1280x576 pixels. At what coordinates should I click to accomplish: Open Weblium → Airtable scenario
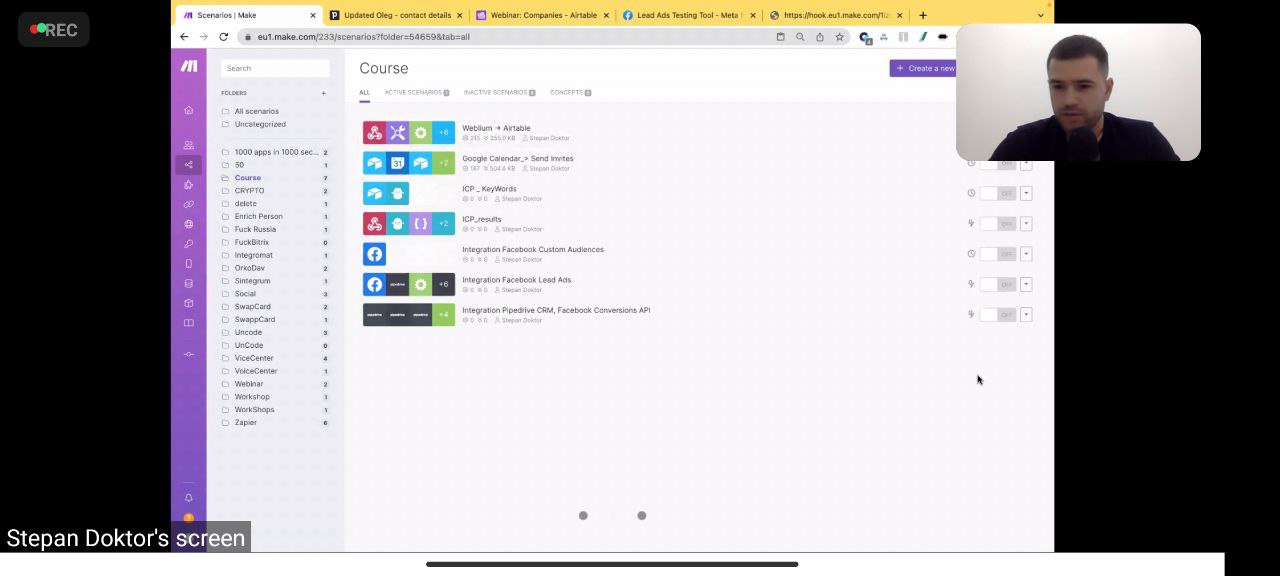(496, 128)
